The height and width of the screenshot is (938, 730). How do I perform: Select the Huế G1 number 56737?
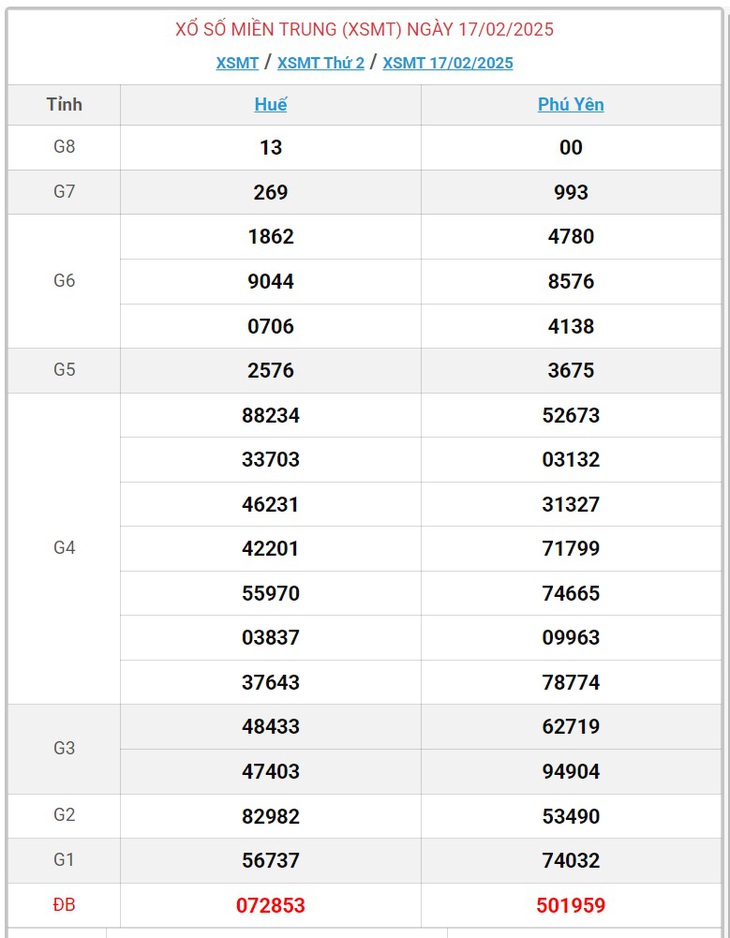click(270, 860)
